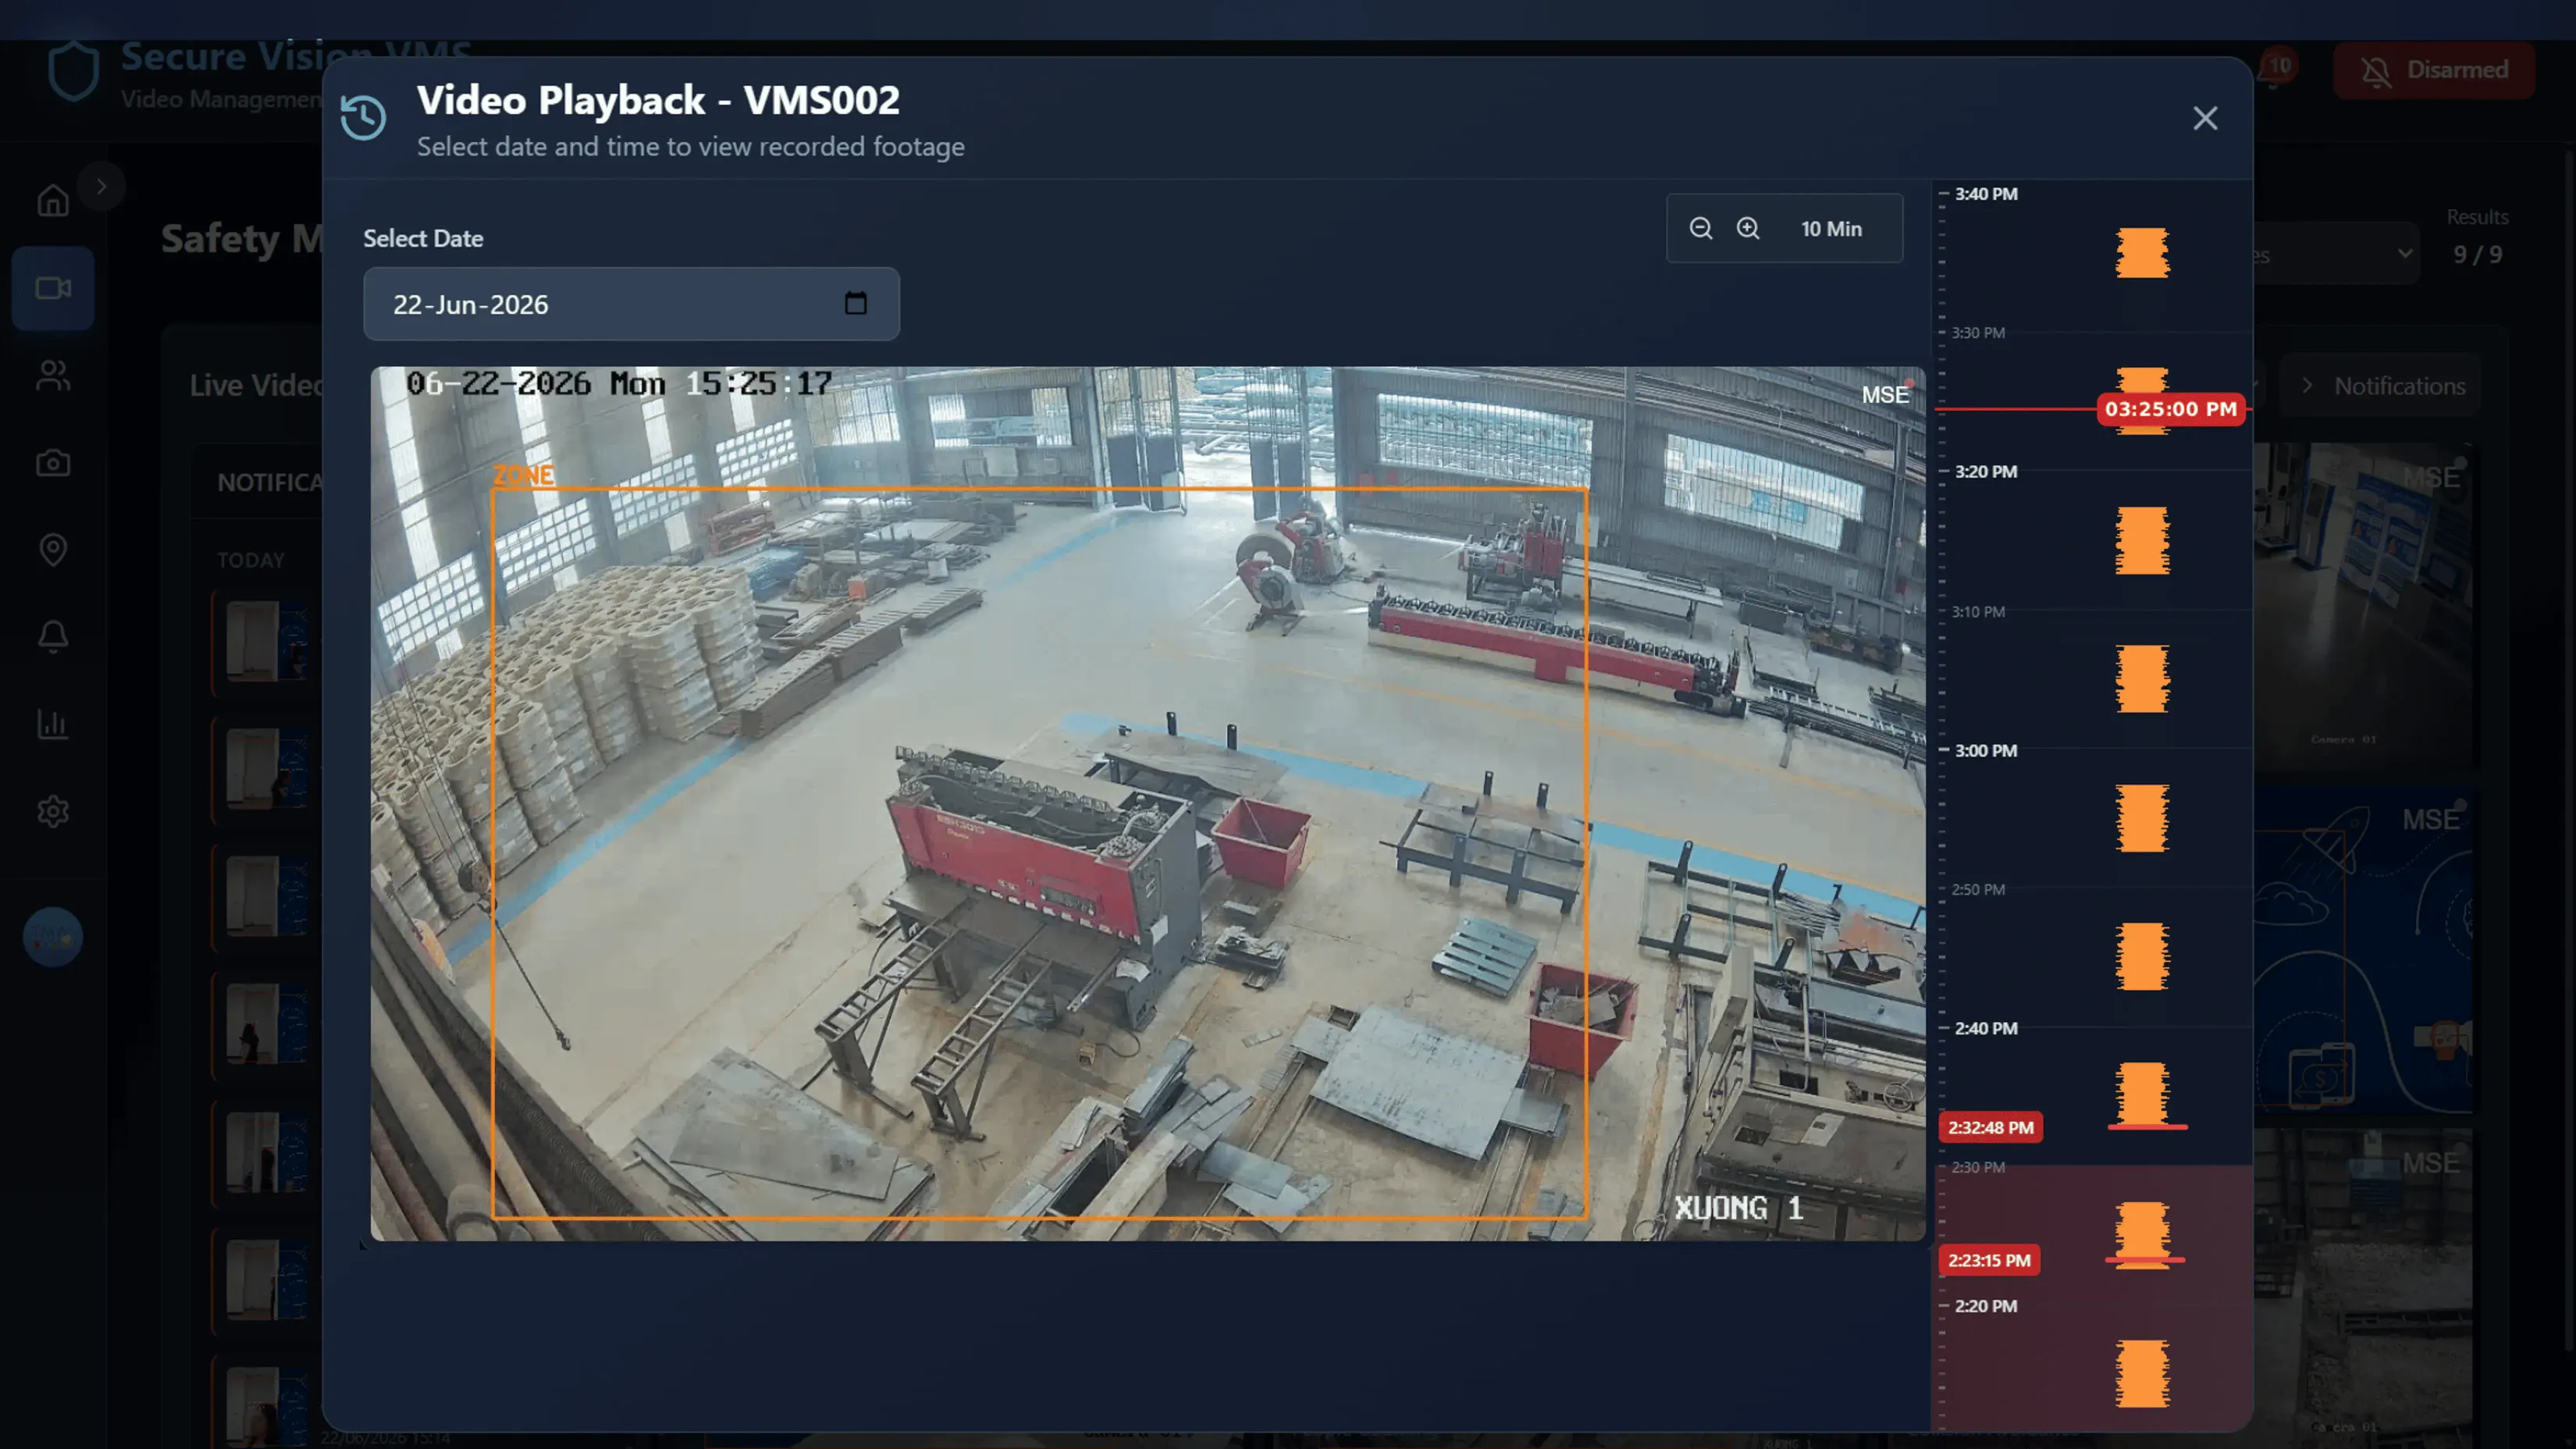Toggle the Disarmed alarm button
The height and width of the screenshot is (1449, 2576).
click(x=2433, y=70)
